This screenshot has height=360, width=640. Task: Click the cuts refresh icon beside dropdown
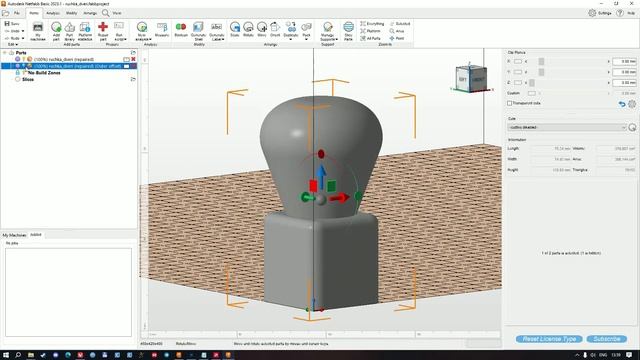[x=632, y=127]
